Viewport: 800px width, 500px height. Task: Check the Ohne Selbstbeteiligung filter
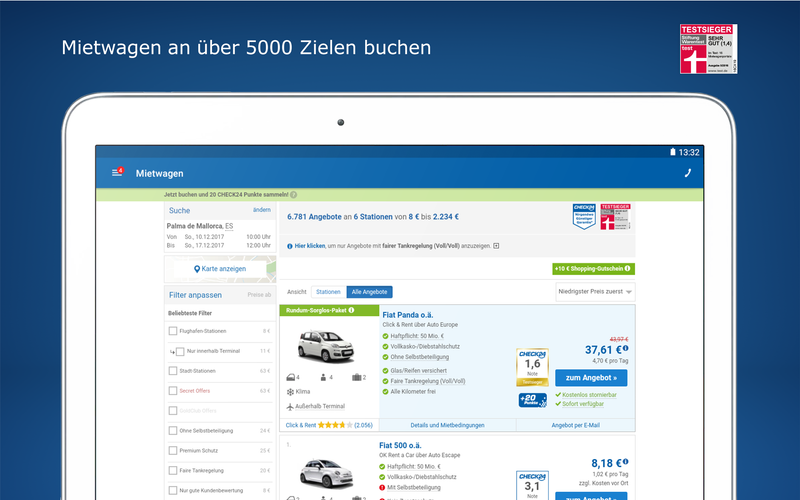coord(173,431)
